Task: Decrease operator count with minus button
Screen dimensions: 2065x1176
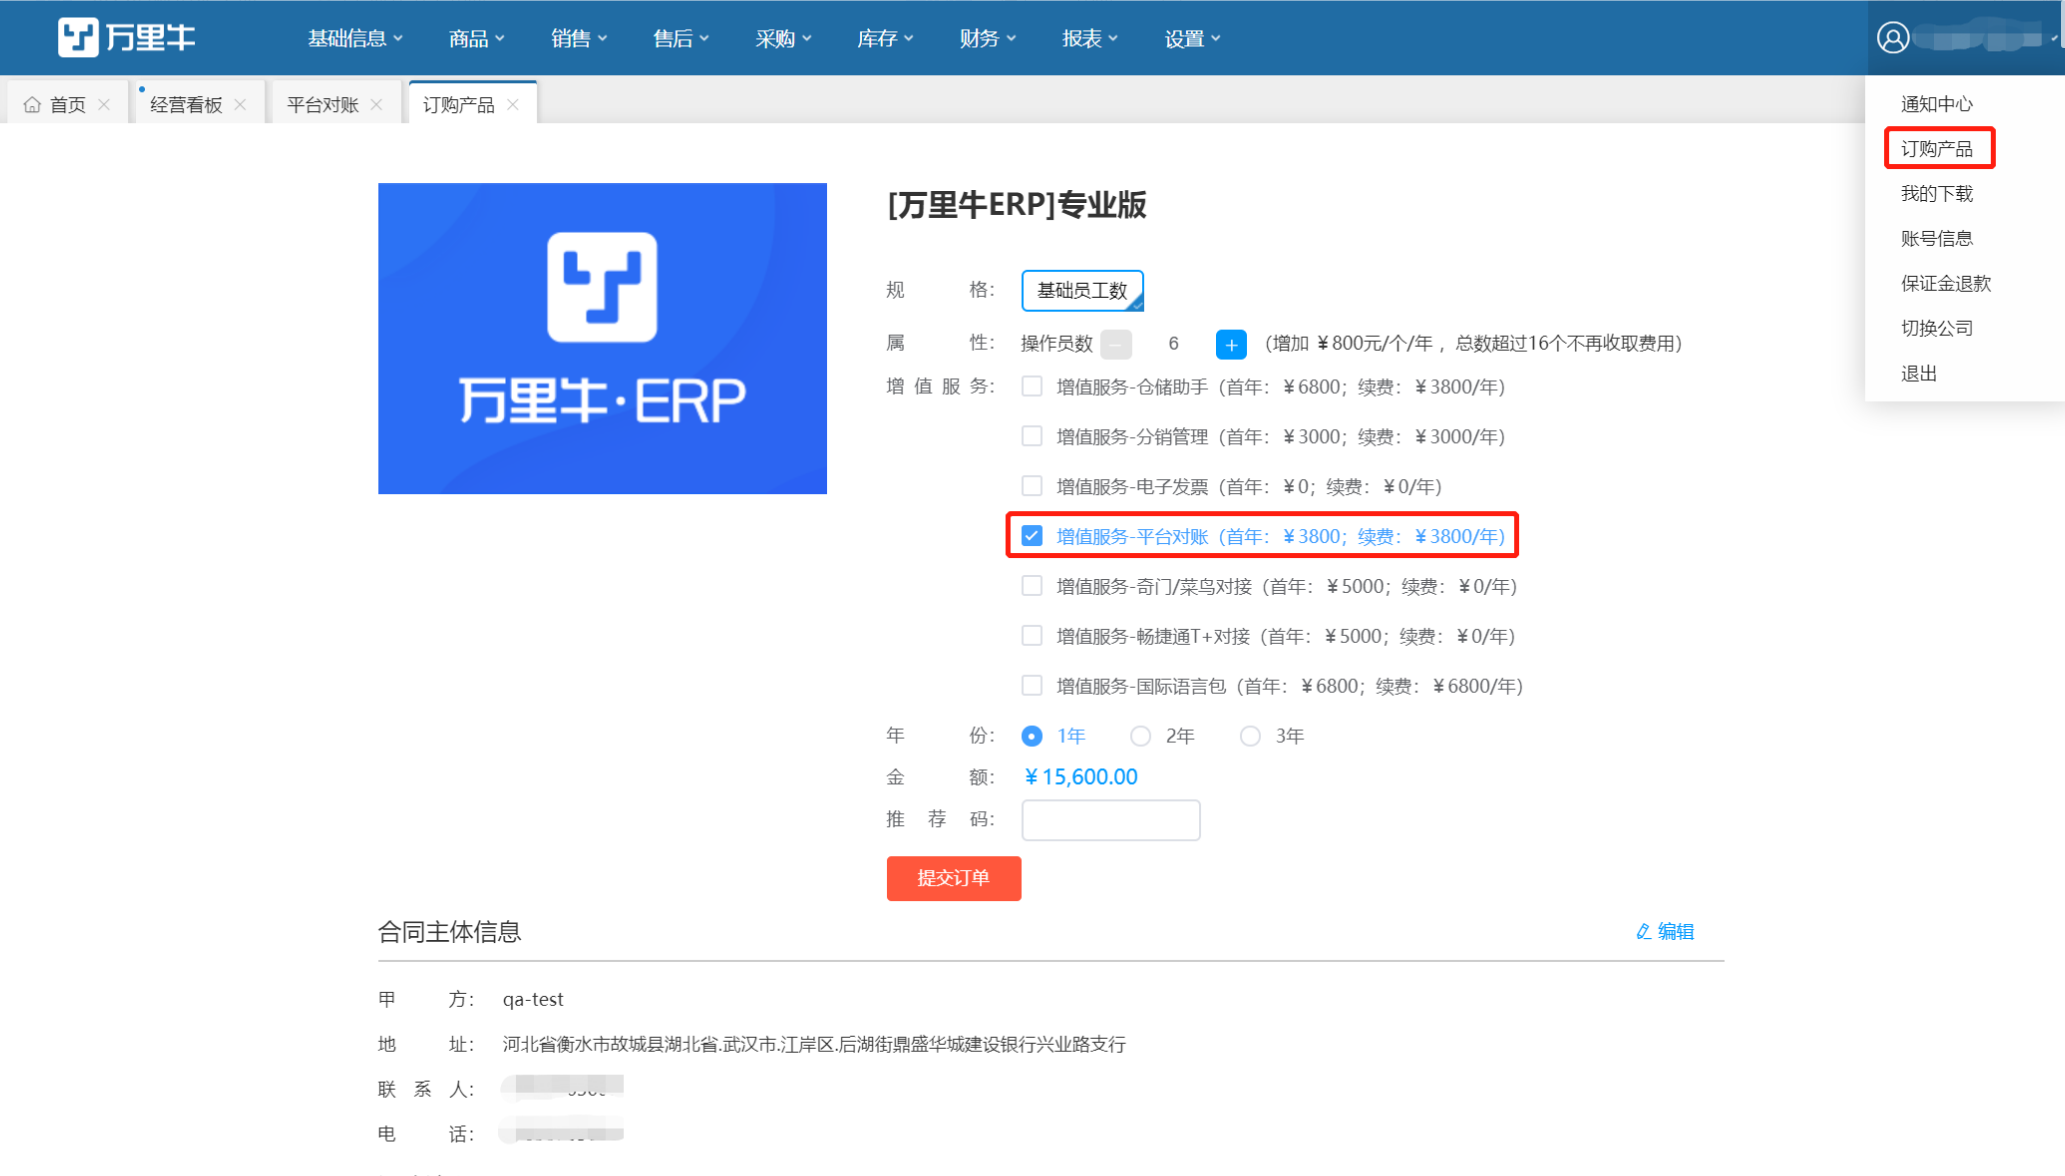Action: [1115, 344]
